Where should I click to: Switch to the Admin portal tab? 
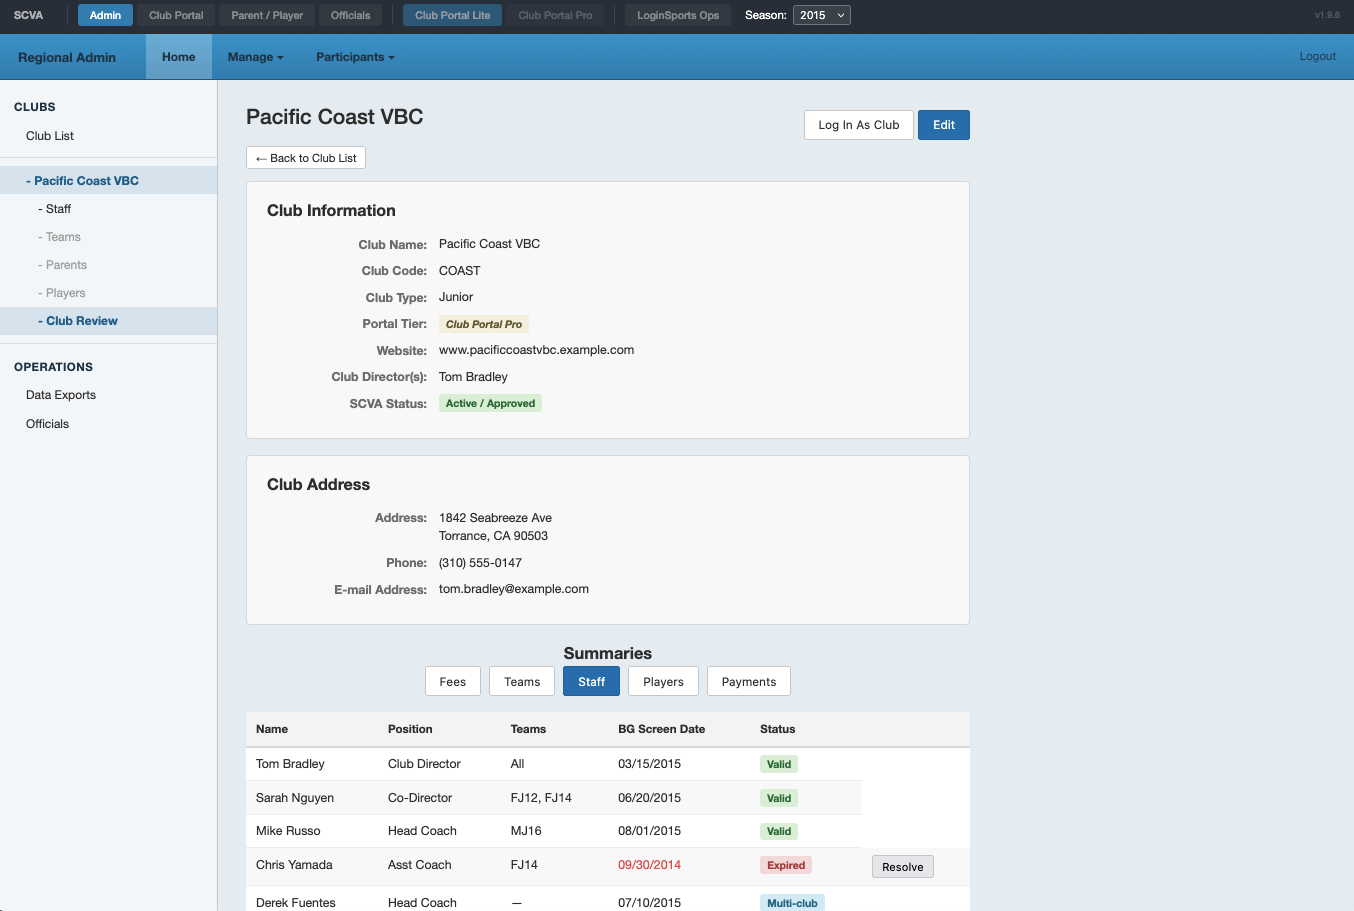click(105, 15)
